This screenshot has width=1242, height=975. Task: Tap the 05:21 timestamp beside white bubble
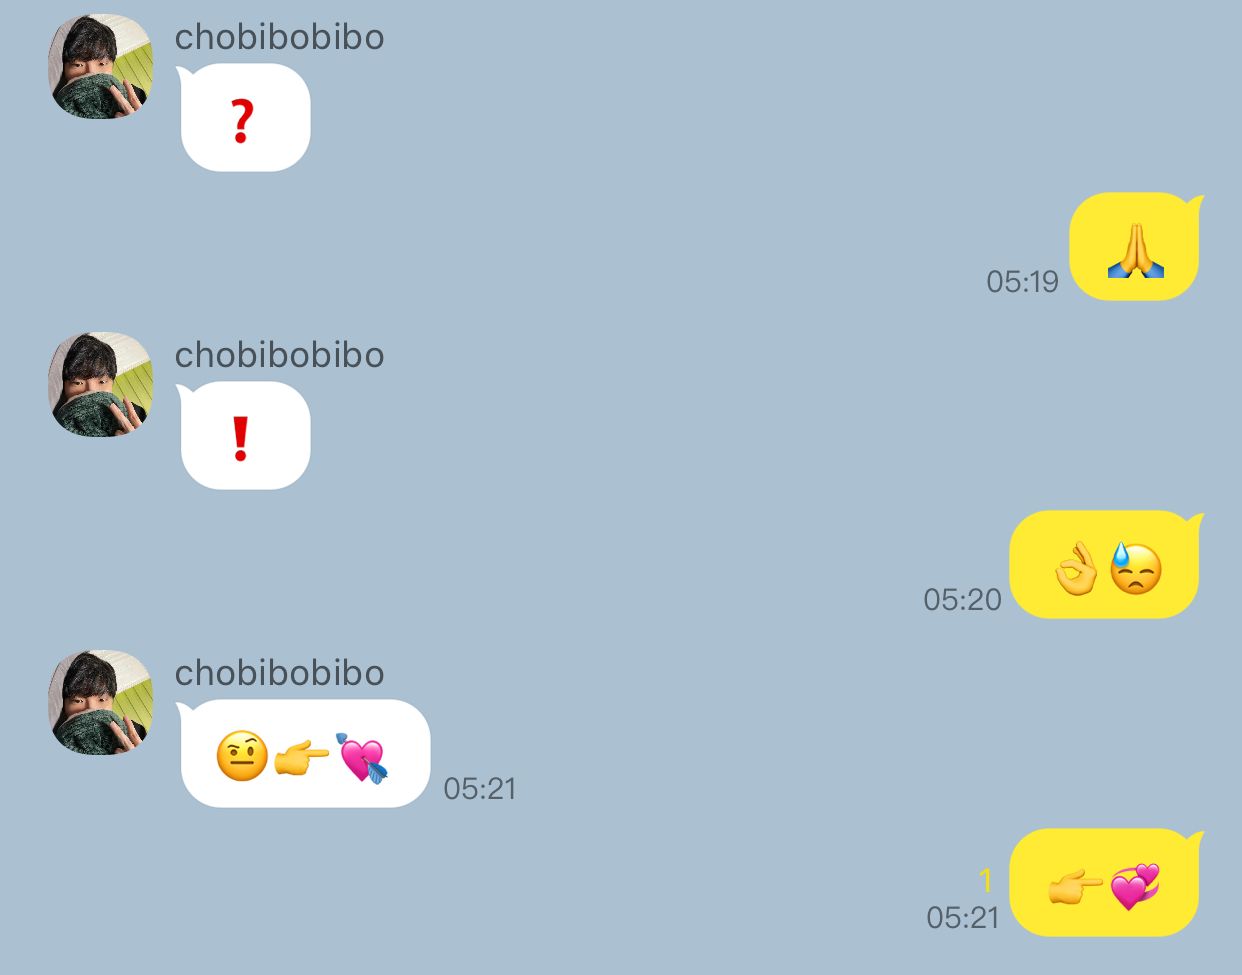coord(480,789)
